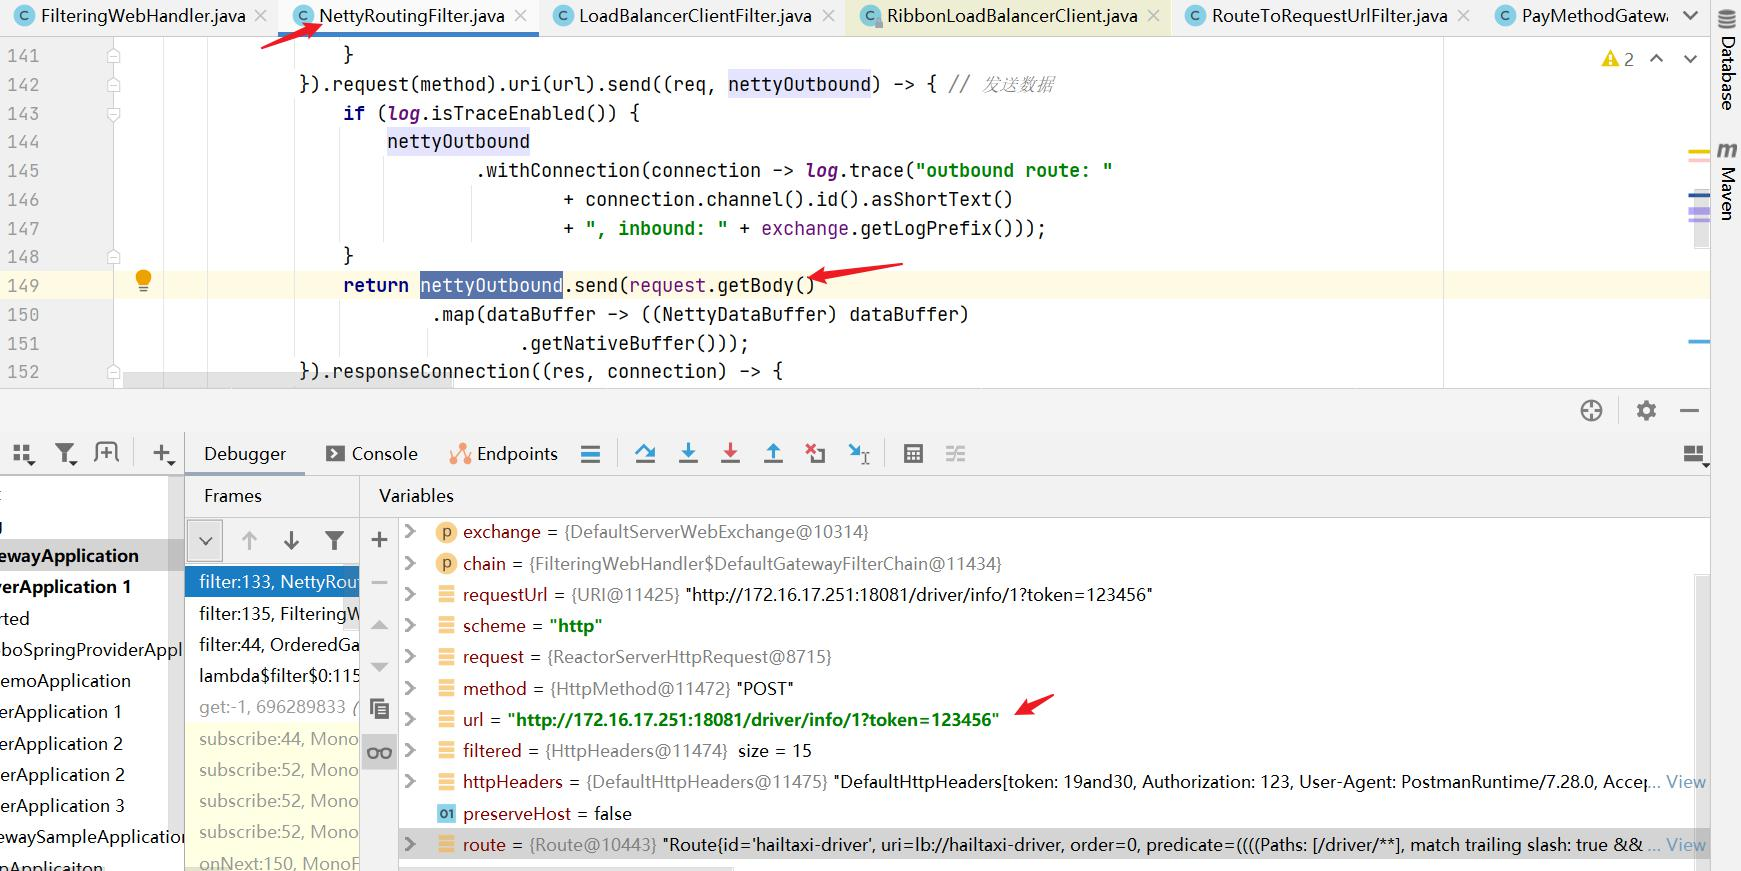1741x871 pixels.
Task: Click previous frame up arrow in Frames
Action: 249,541
